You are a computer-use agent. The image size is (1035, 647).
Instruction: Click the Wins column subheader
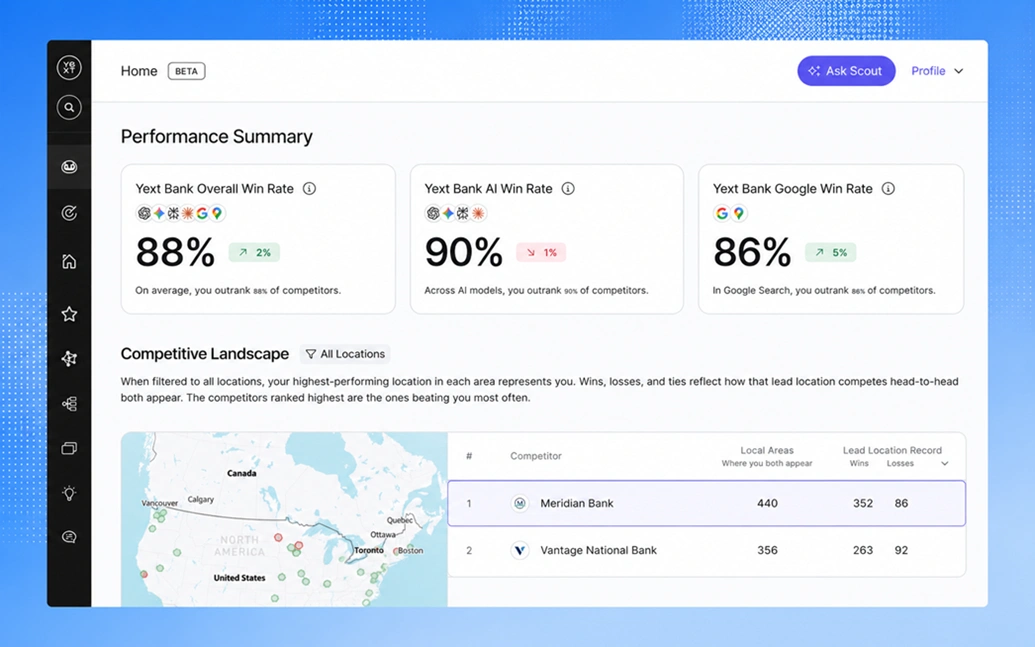(859, 463)
